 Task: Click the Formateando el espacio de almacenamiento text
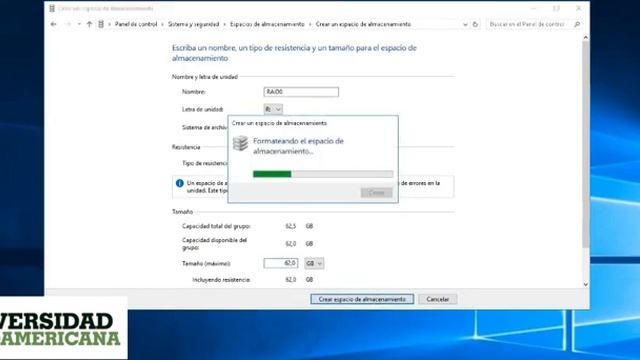tap(298, 146)
